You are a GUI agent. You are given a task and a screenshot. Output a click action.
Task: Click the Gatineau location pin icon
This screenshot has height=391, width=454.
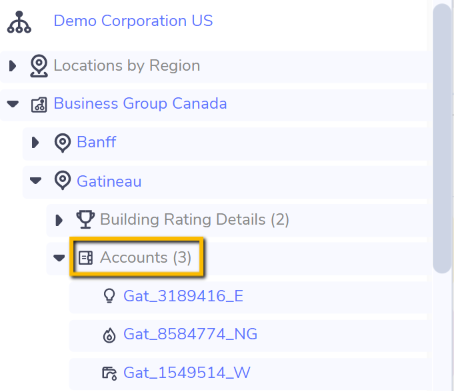coord(62,181)
